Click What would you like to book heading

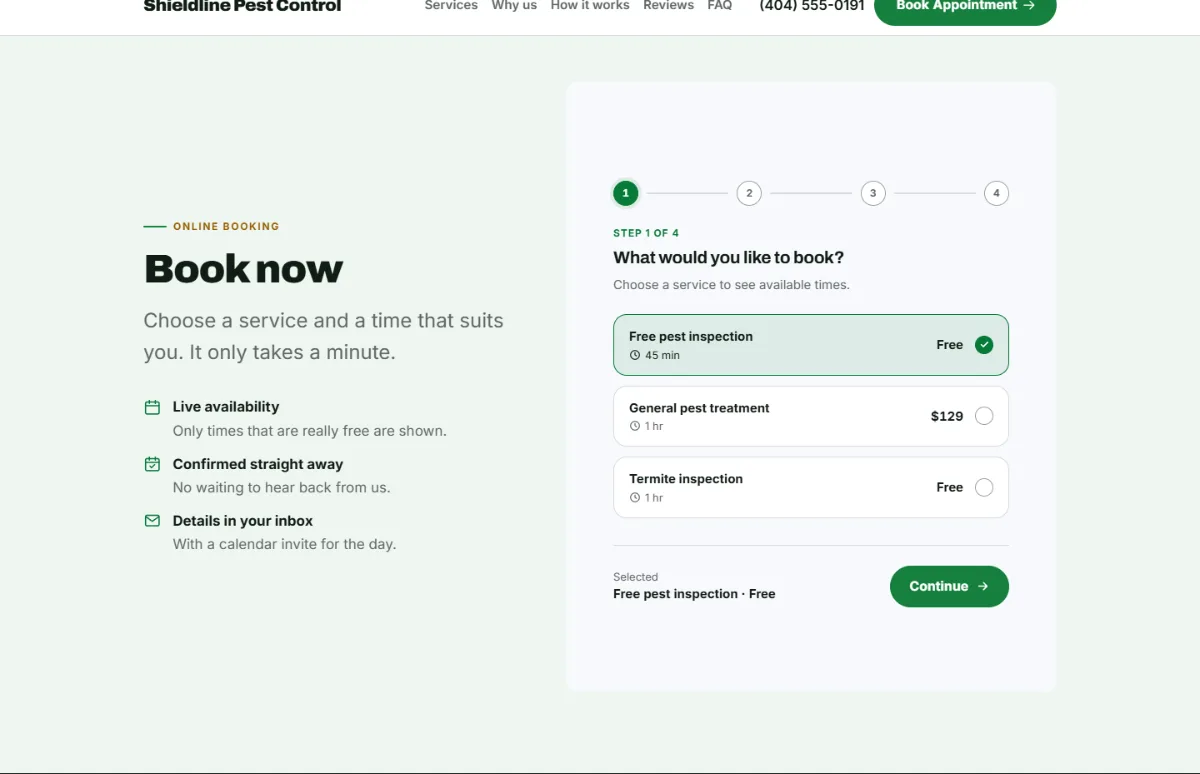coord(729,258)
